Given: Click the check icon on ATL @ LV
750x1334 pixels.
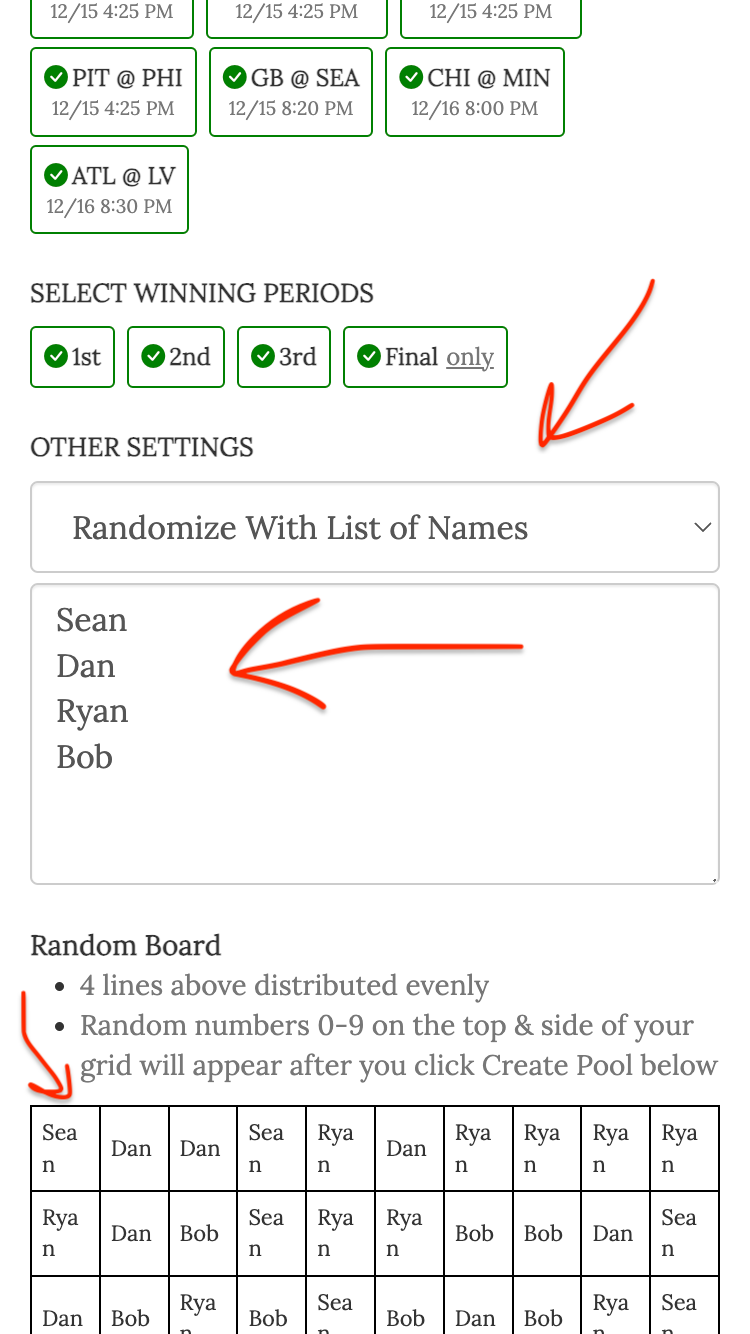Looking at the screenshot, I should pyautogui.click(x=56, y=175).
